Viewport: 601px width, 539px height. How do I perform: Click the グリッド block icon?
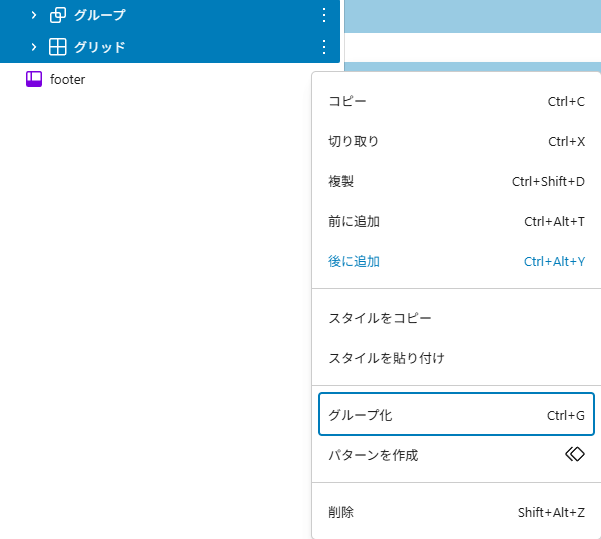[x=58, y=47]
